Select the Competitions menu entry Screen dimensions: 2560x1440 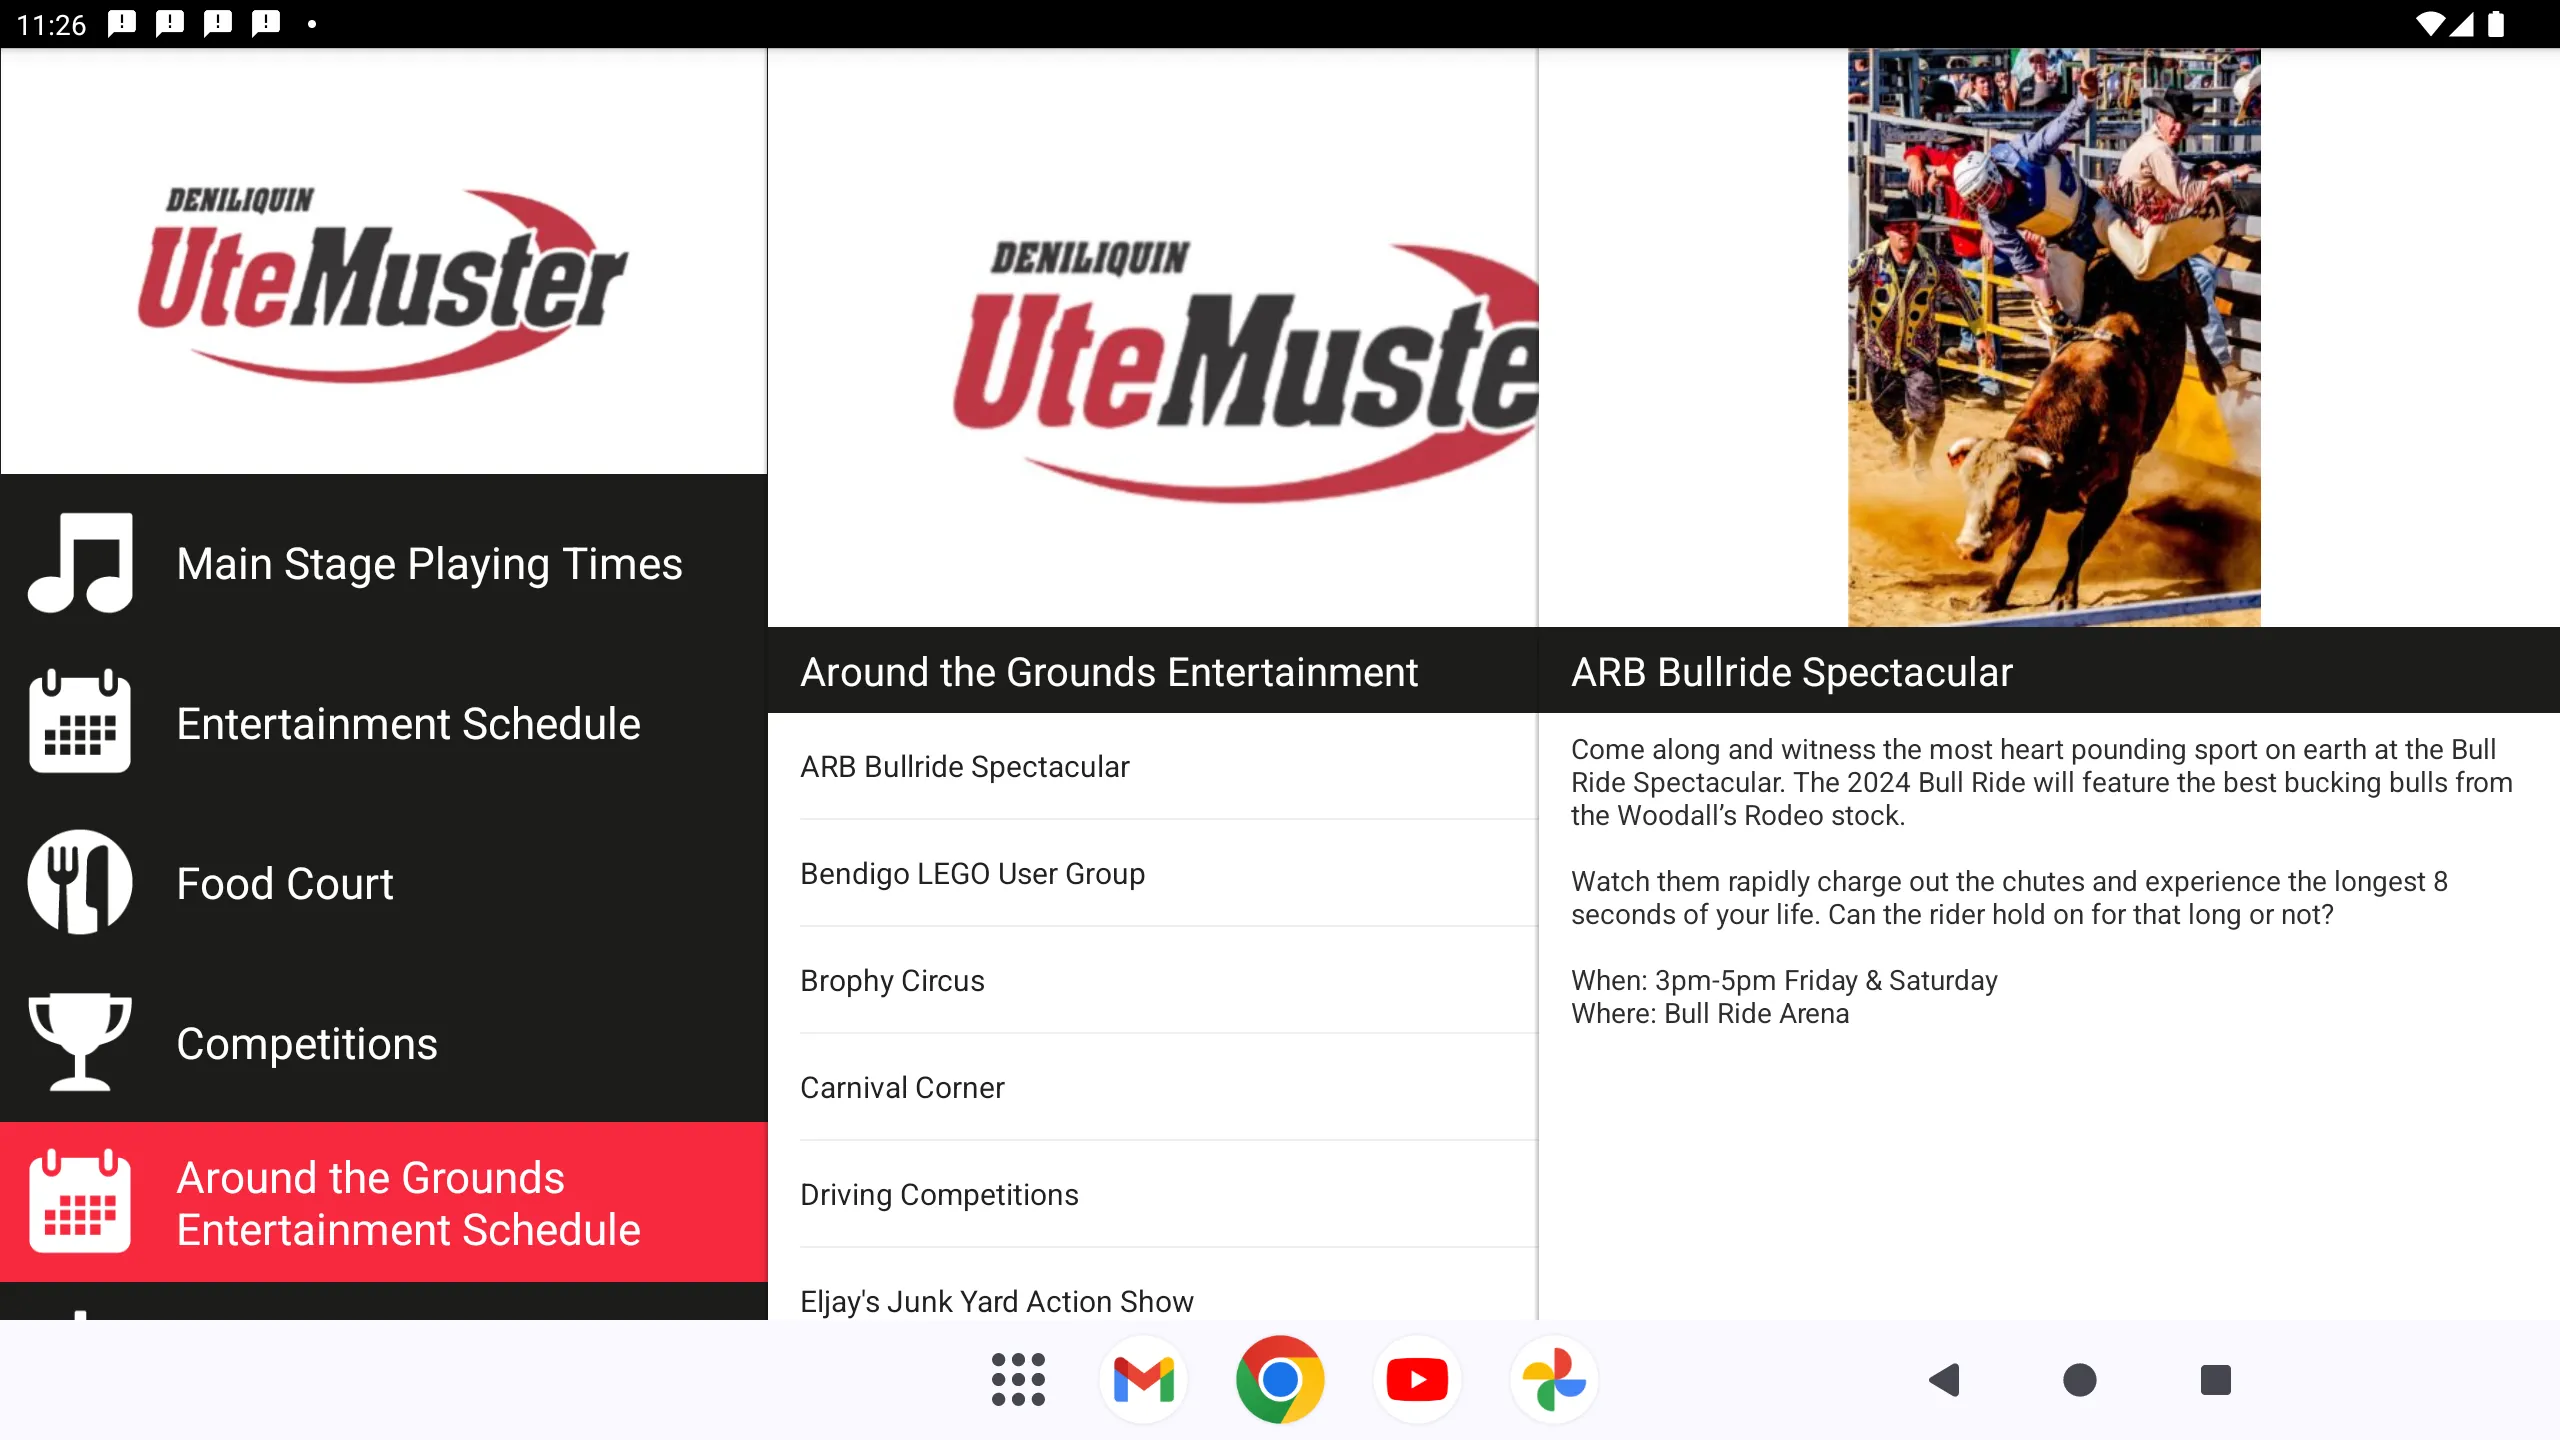coord(384,1043)
